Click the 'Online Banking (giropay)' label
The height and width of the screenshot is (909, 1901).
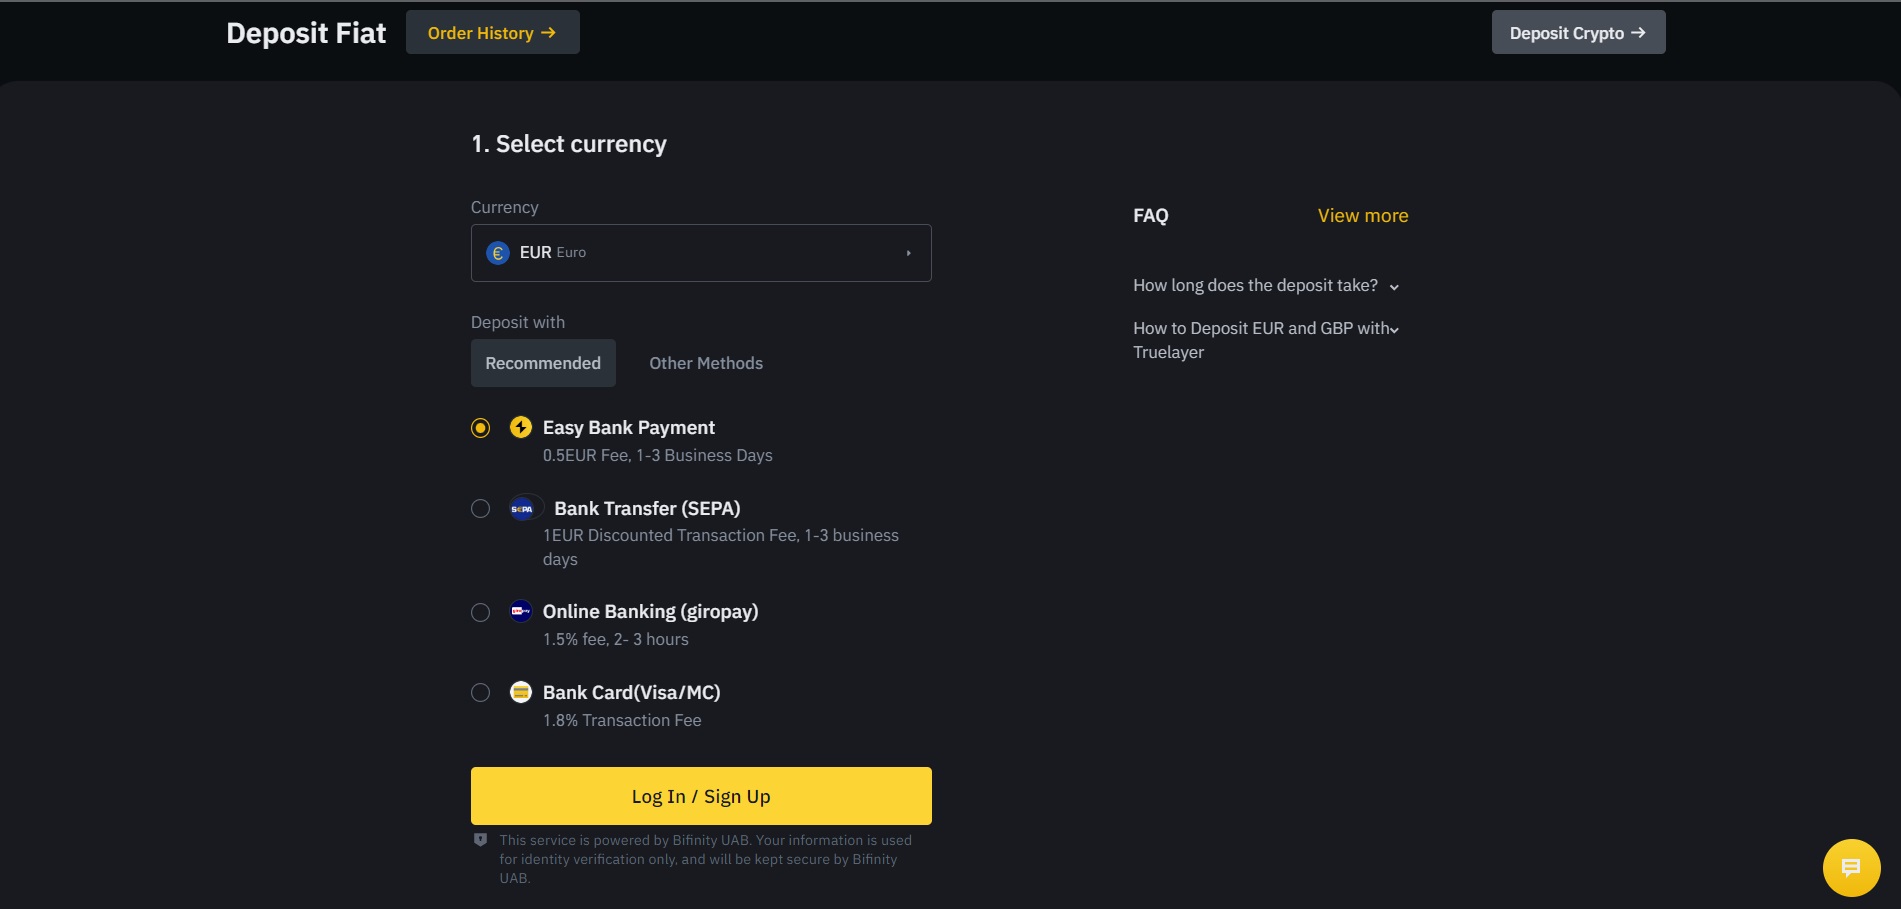651,612
